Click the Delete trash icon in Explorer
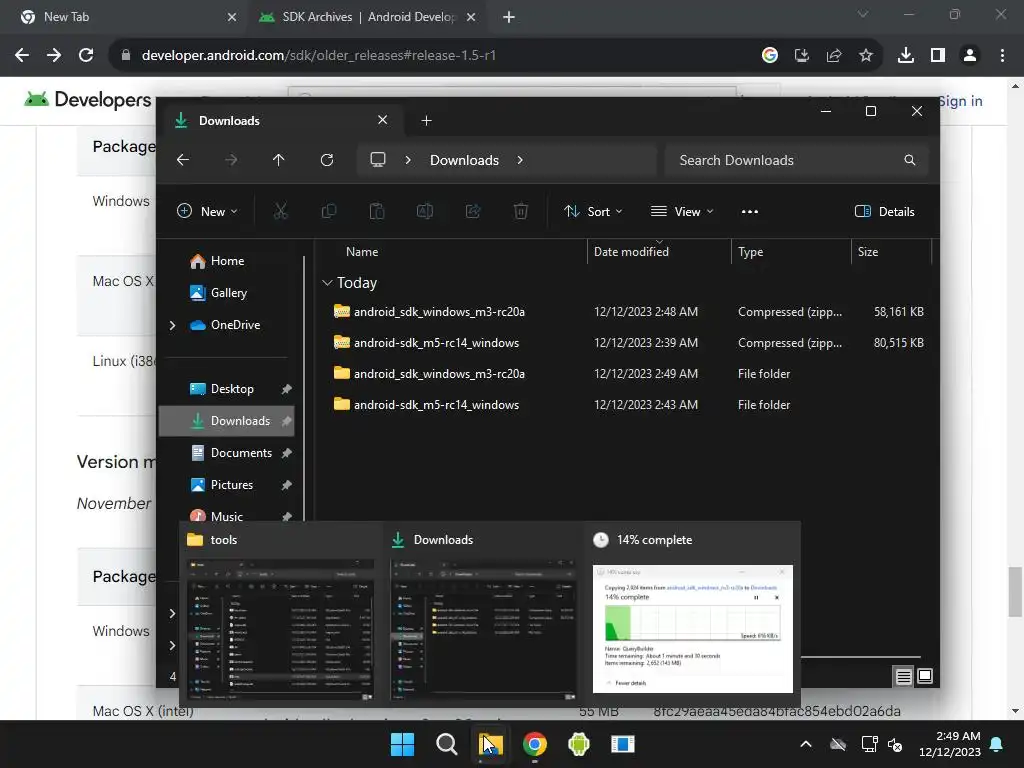This screenshot has height=768, width=1024. click(520, 211)
